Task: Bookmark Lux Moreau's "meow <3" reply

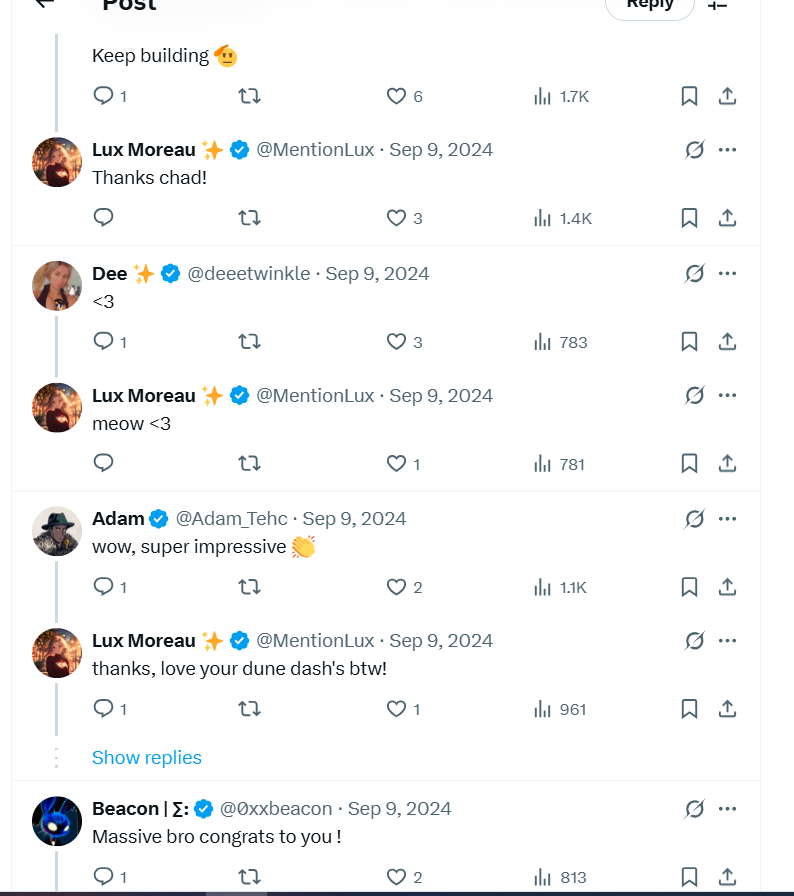Action: click(689, 464)
